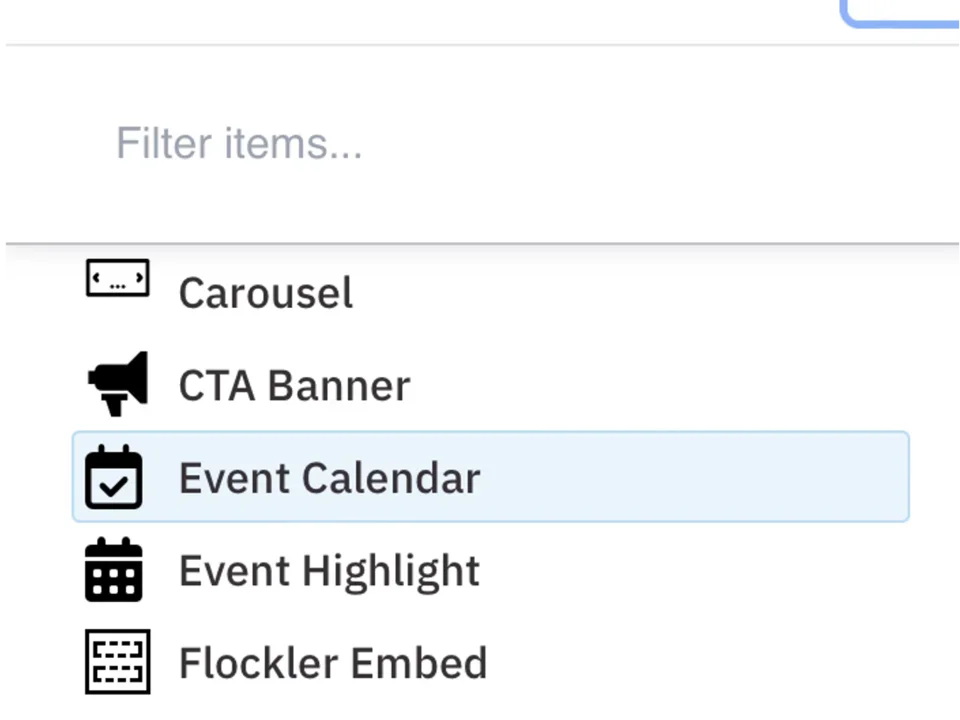960x720 pixels.
Task: Click the Event Calendar label text
Action: (x=329, y=477)
